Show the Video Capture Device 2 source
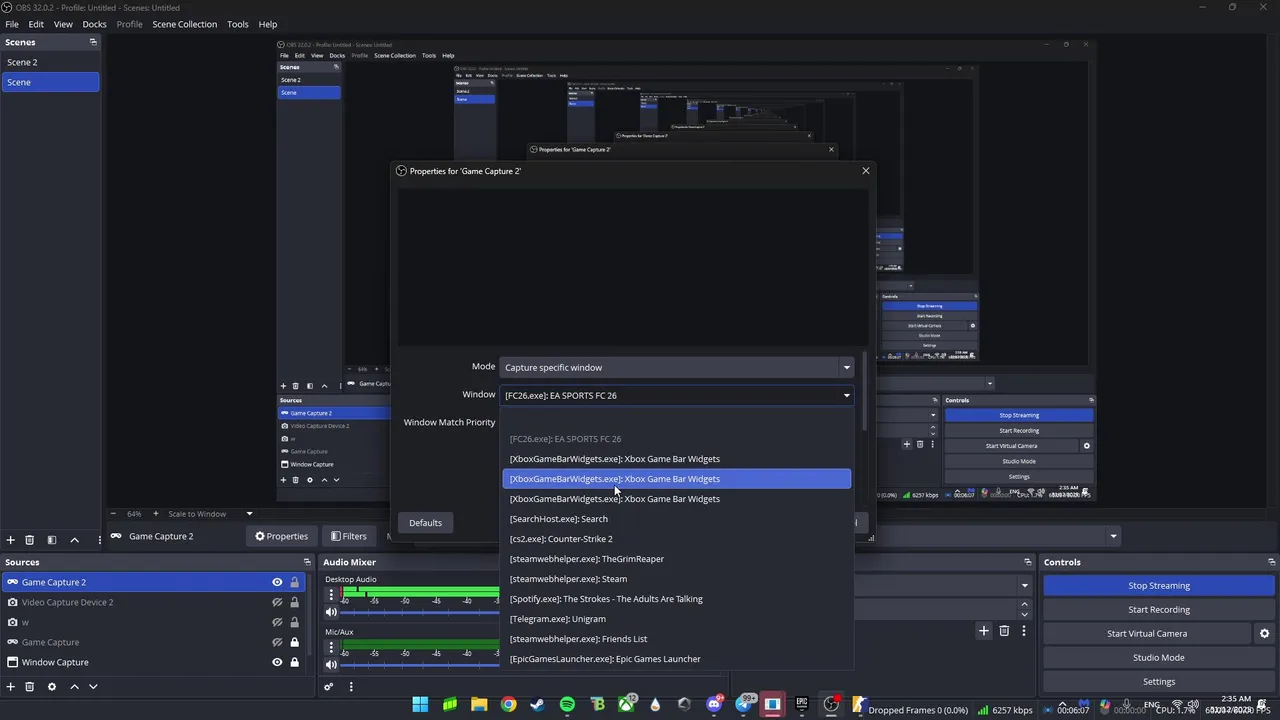1280x720 pixels. click(x=277, y=602)
